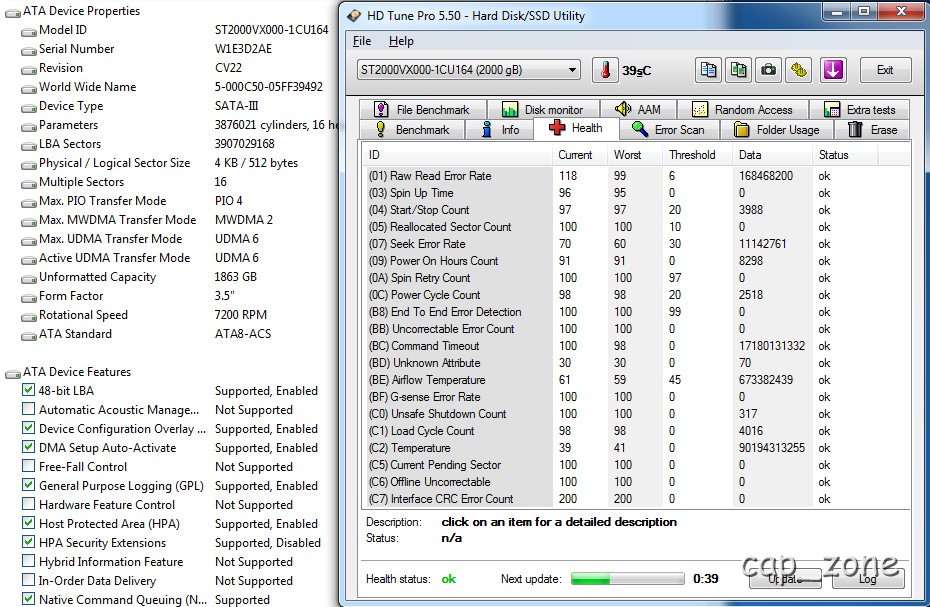Click the ATA Device Features header icon
The width and height of the screenshot is (930, 607).
point(12,373)
